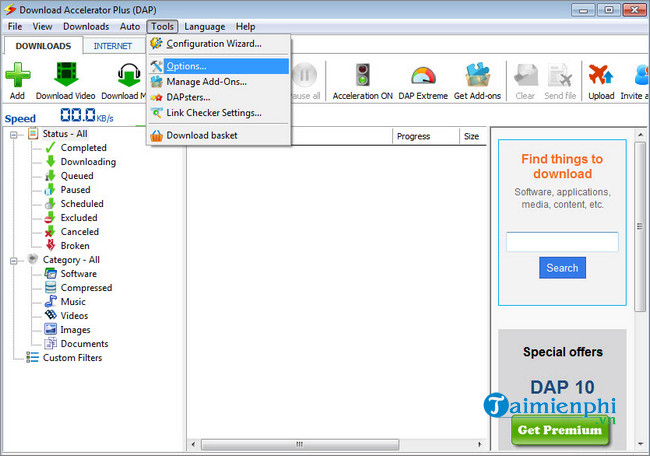Select Options in the Tools menu
This screenshot has width=650, height=456.
[x=219, y=66]
